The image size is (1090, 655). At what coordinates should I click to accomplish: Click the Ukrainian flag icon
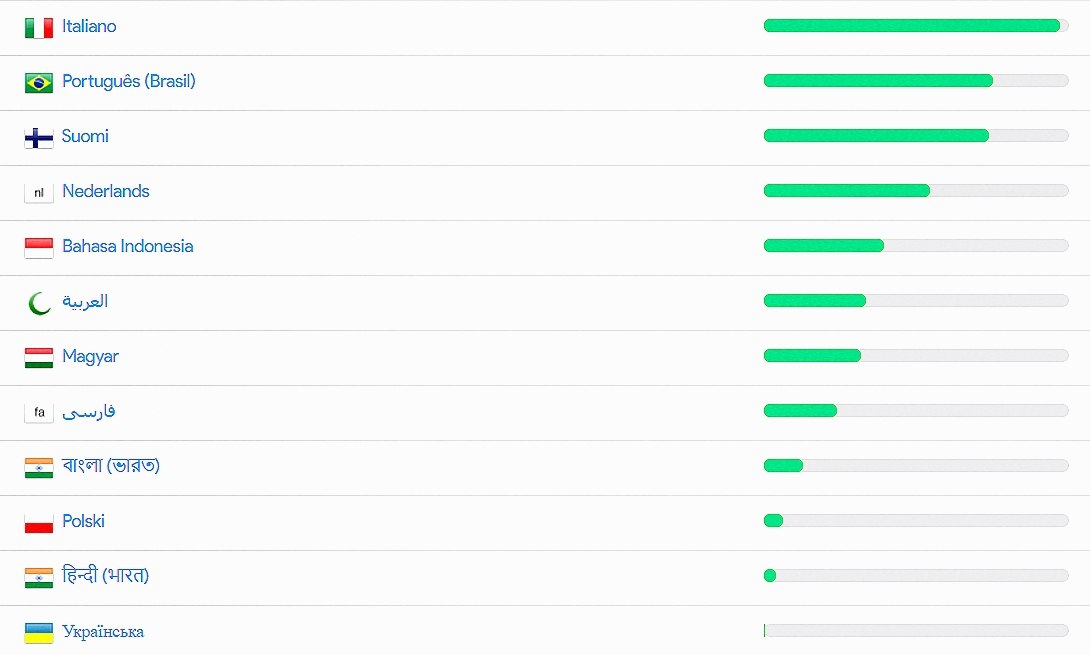(39, 632)
